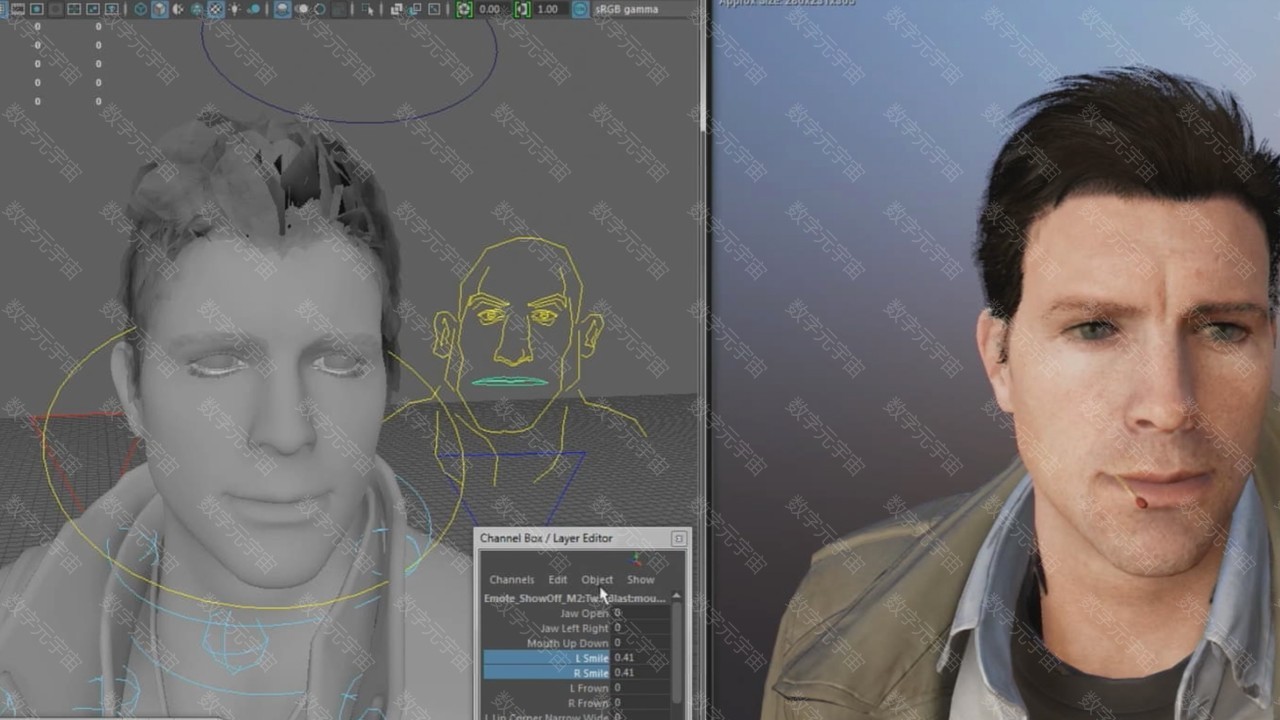Image resolution: width=1280 pixels, height=720 pixels.
Task: Toggle the Wireframe on Shaded icon
Action: click(195, 9)
